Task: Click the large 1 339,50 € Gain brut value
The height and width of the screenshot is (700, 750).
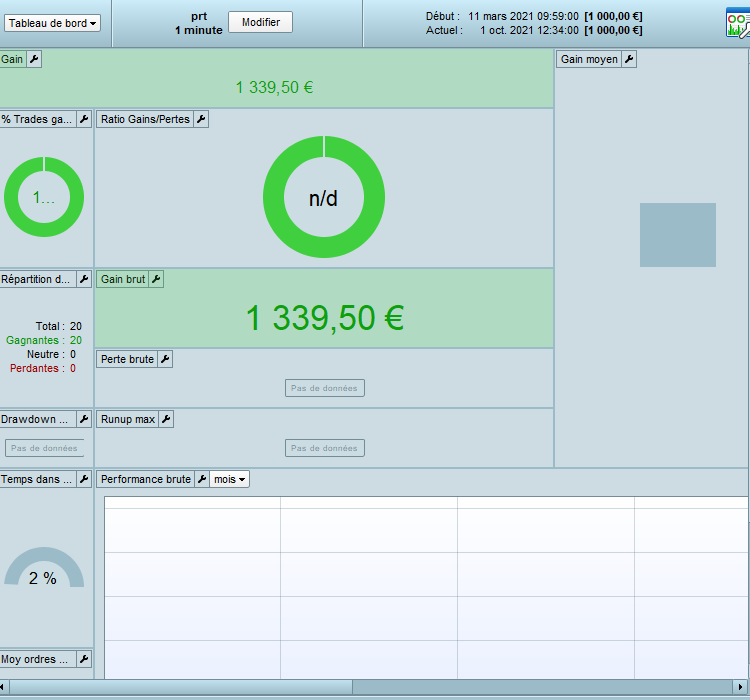Action: pyautogui.click(x=325, y=318)
